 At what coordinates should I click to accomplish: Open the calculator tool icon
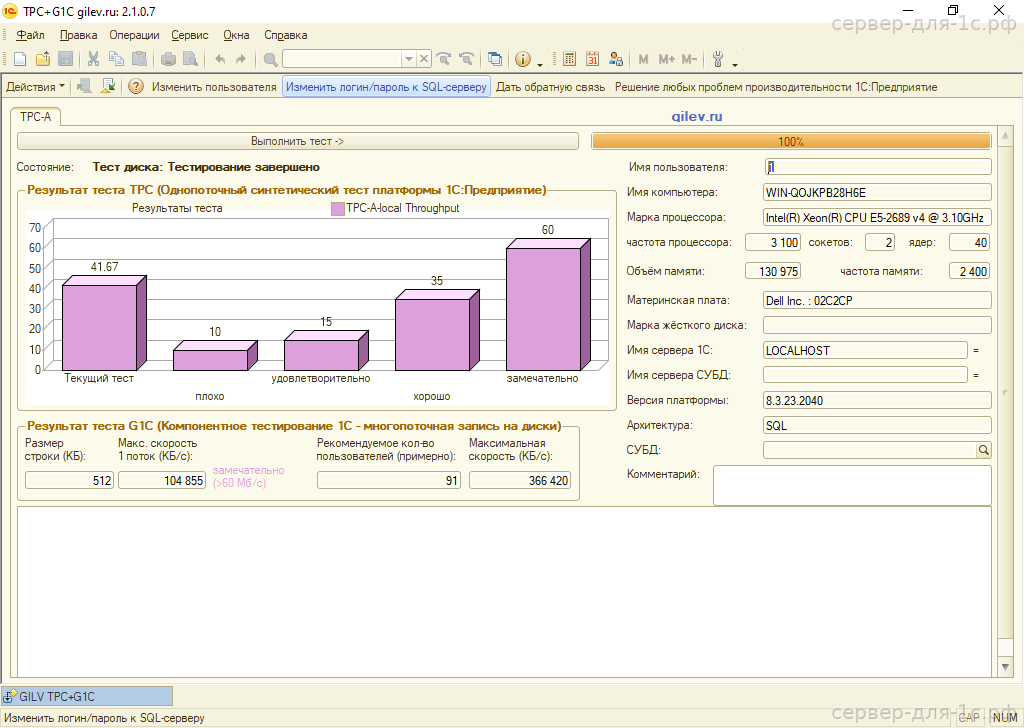click(x=570, y=59)
